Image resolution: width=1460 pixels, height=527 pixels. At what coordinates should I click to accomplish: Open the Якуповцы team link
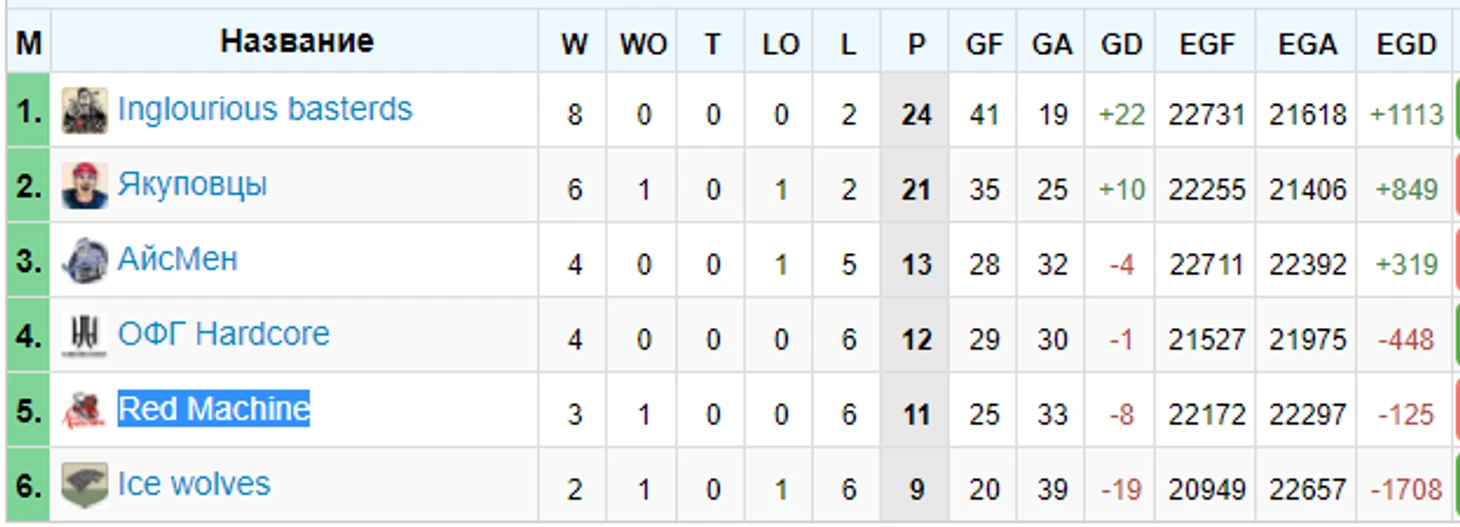[x=192, y=185]
